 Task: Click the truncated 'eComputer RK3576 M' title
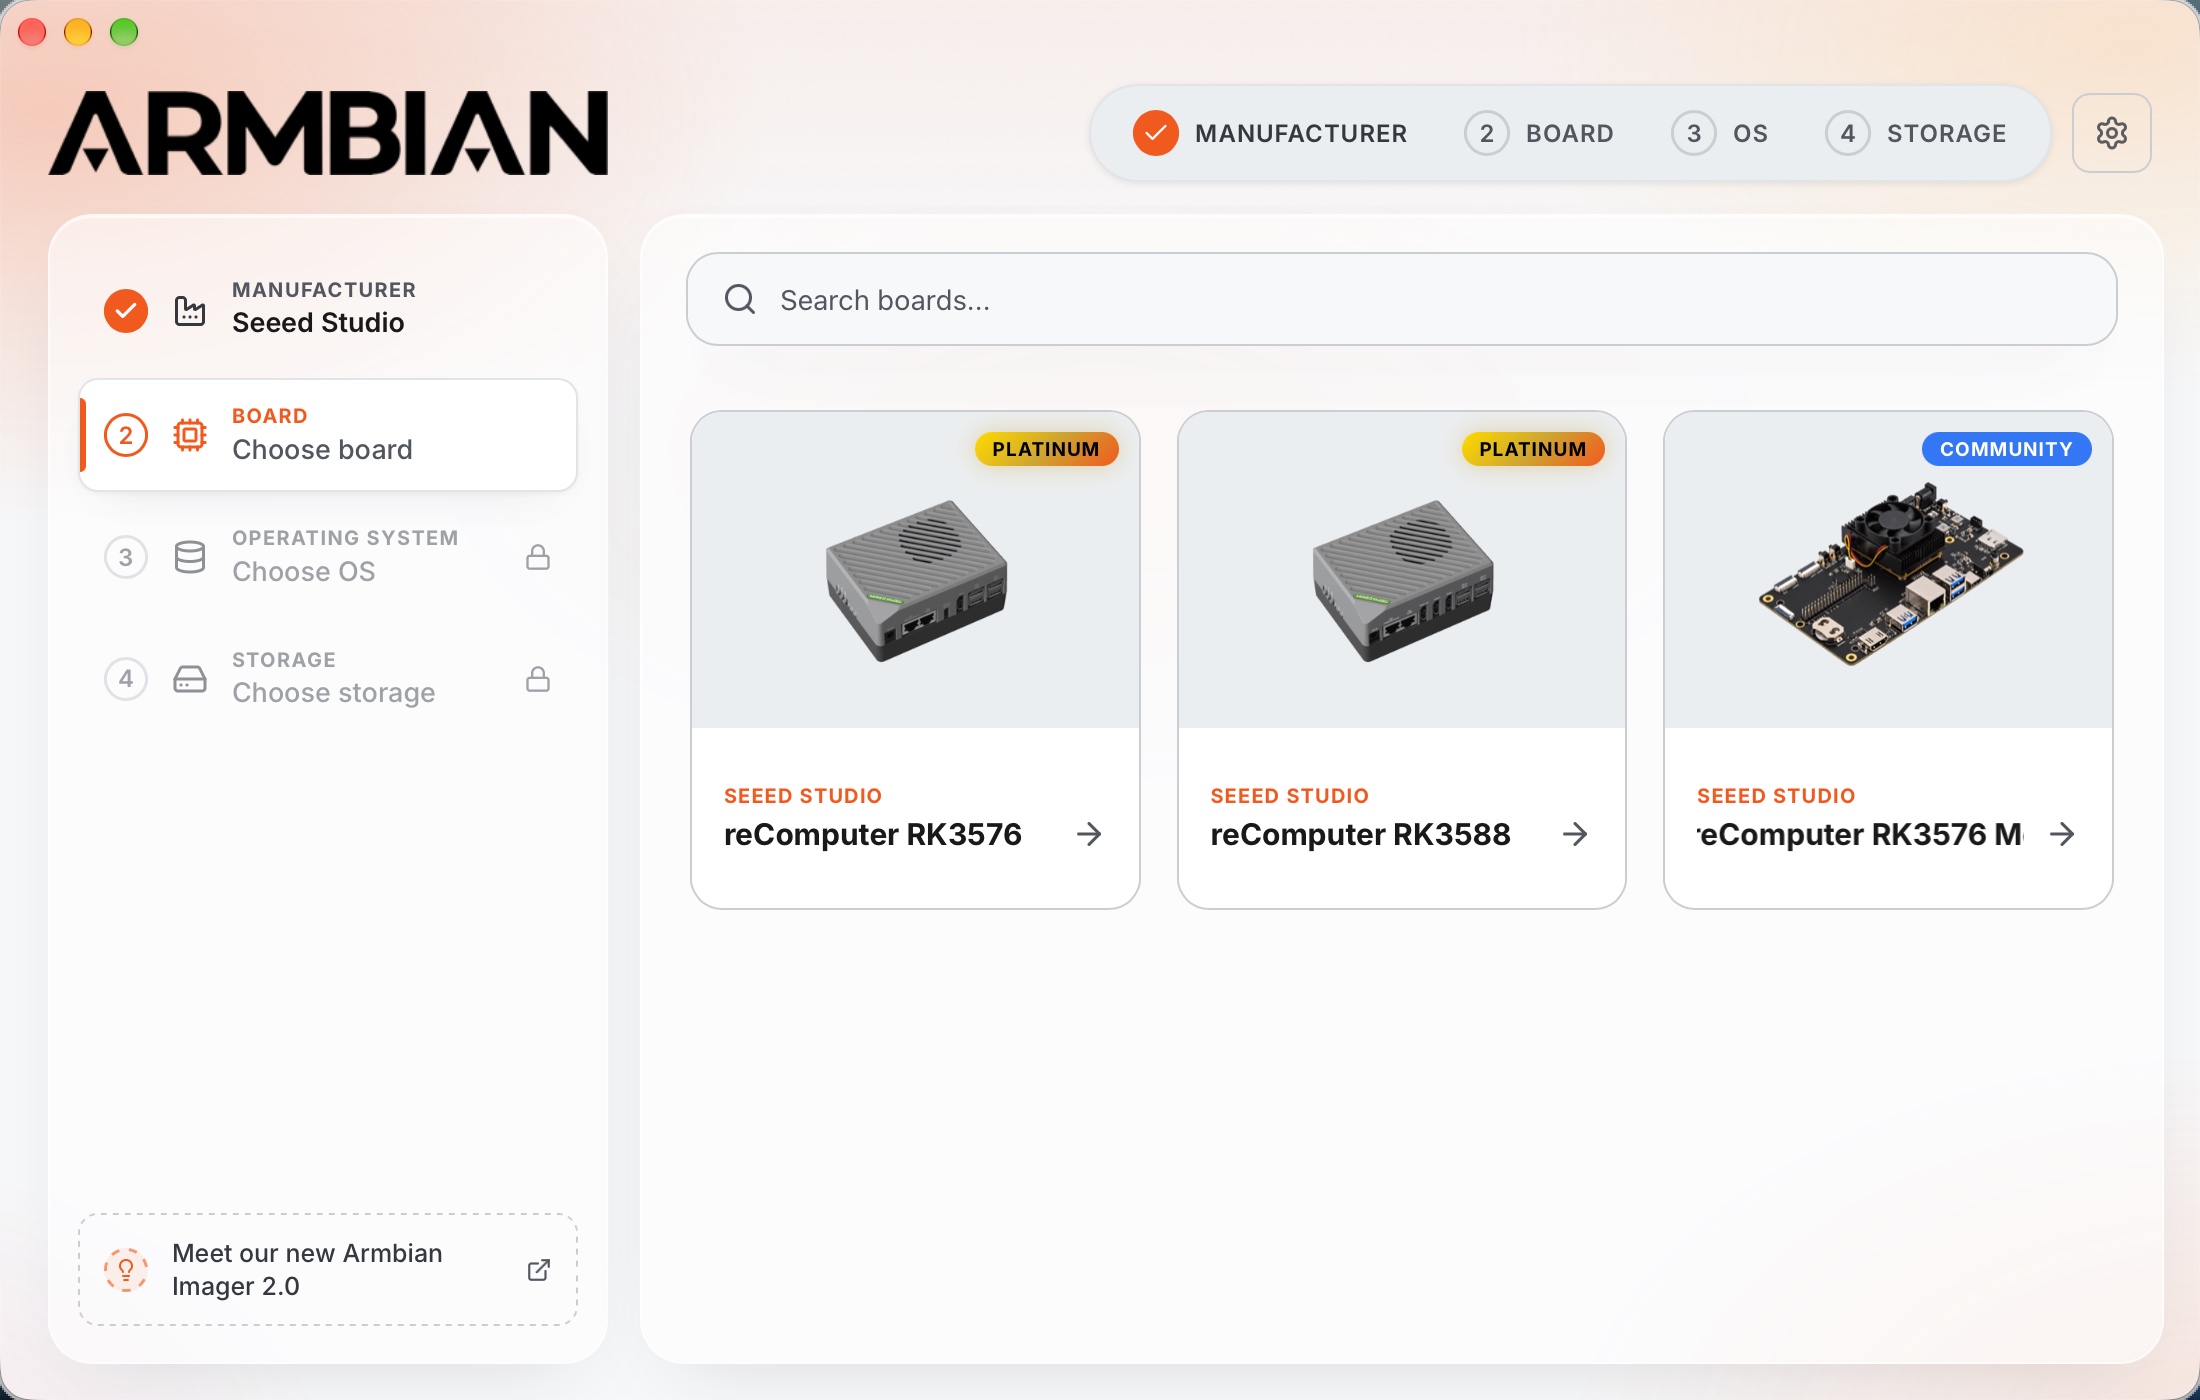(1860, 834)
